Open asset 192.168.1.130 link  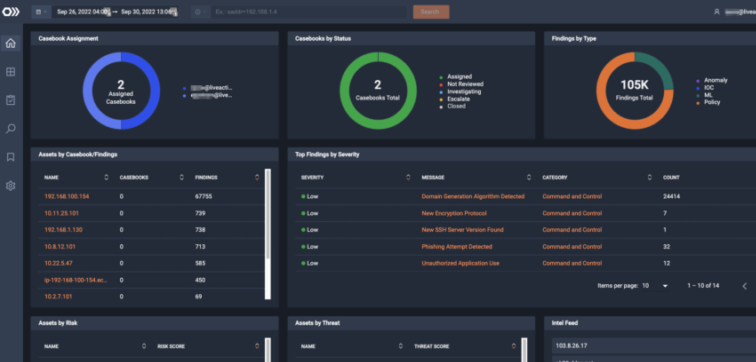(x=63, y=230)
